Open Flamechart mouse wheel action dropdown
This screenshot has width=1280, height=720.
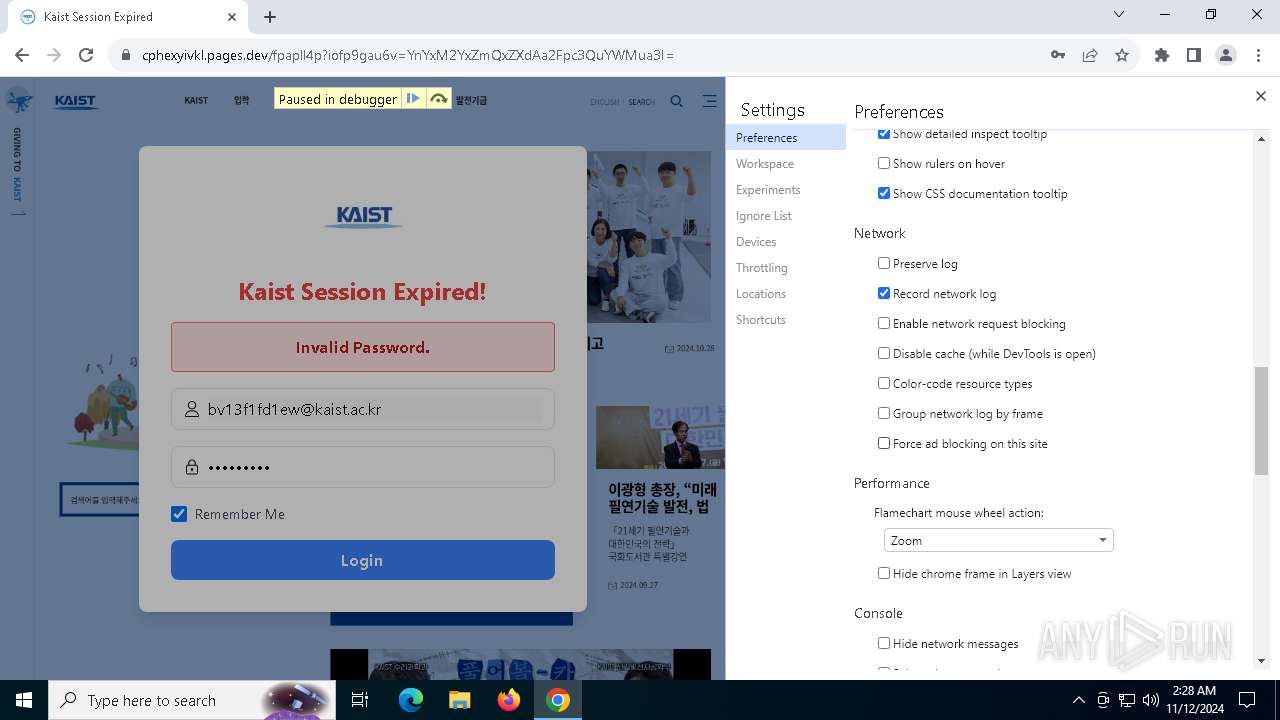coord(998,540)
